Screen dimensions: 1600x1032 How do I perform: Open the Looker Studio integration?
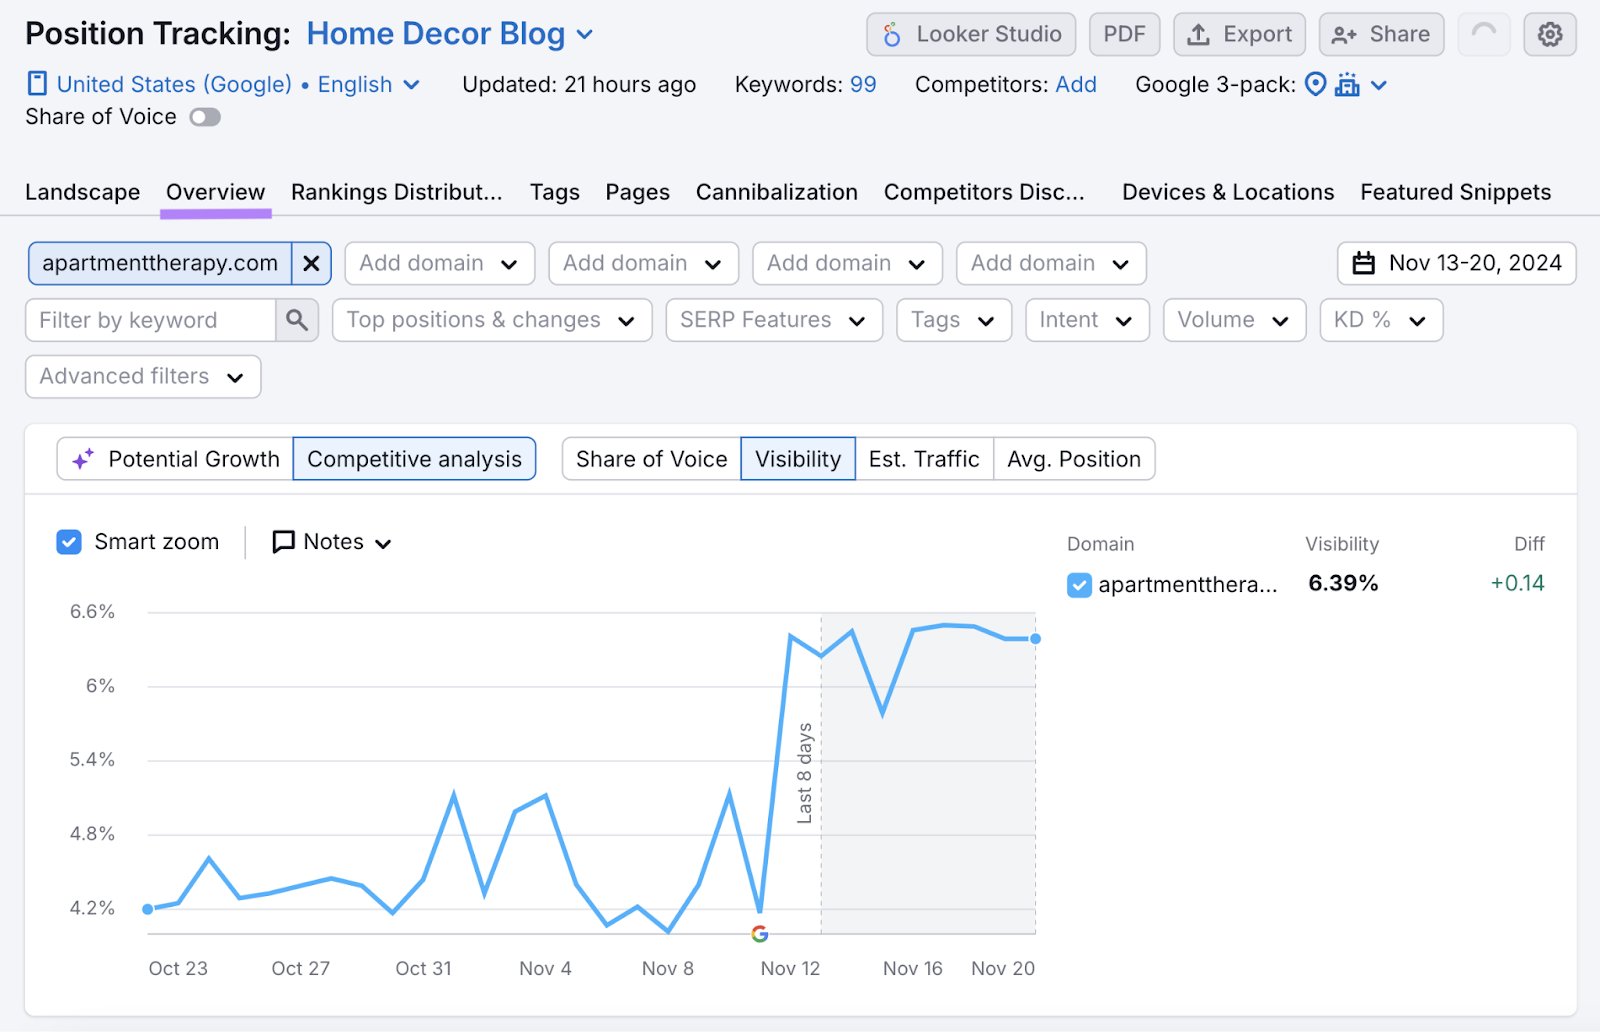click(x=969, y=33)
